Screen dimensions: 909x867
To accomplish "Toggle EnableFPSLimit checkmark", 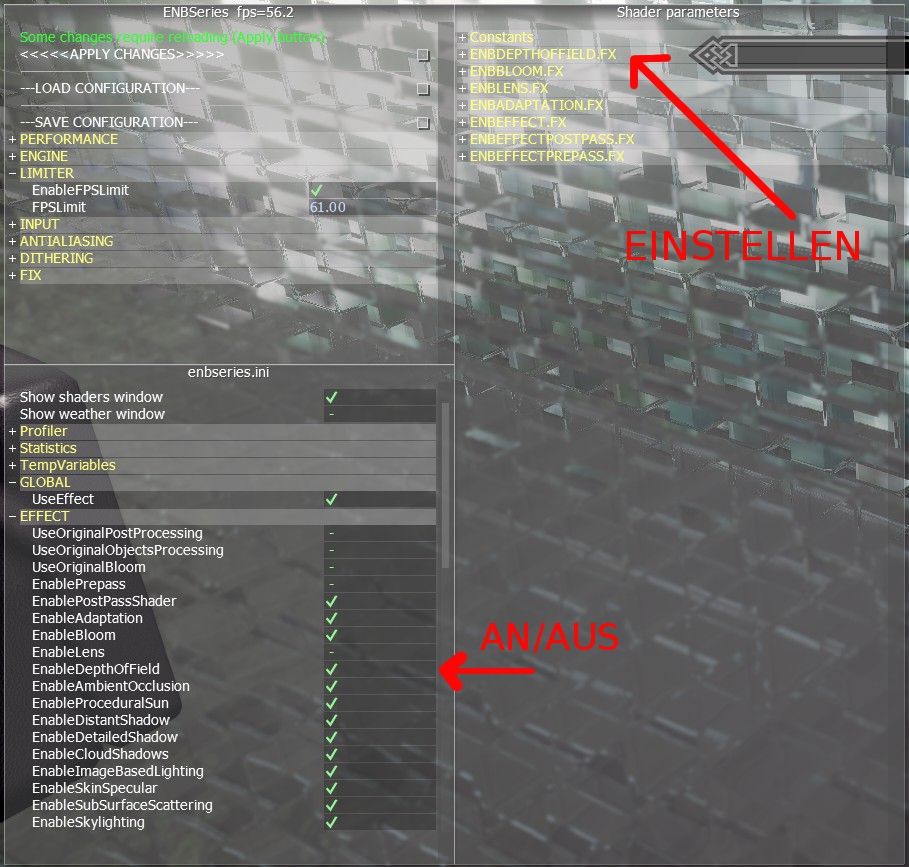I will [317, 190].
